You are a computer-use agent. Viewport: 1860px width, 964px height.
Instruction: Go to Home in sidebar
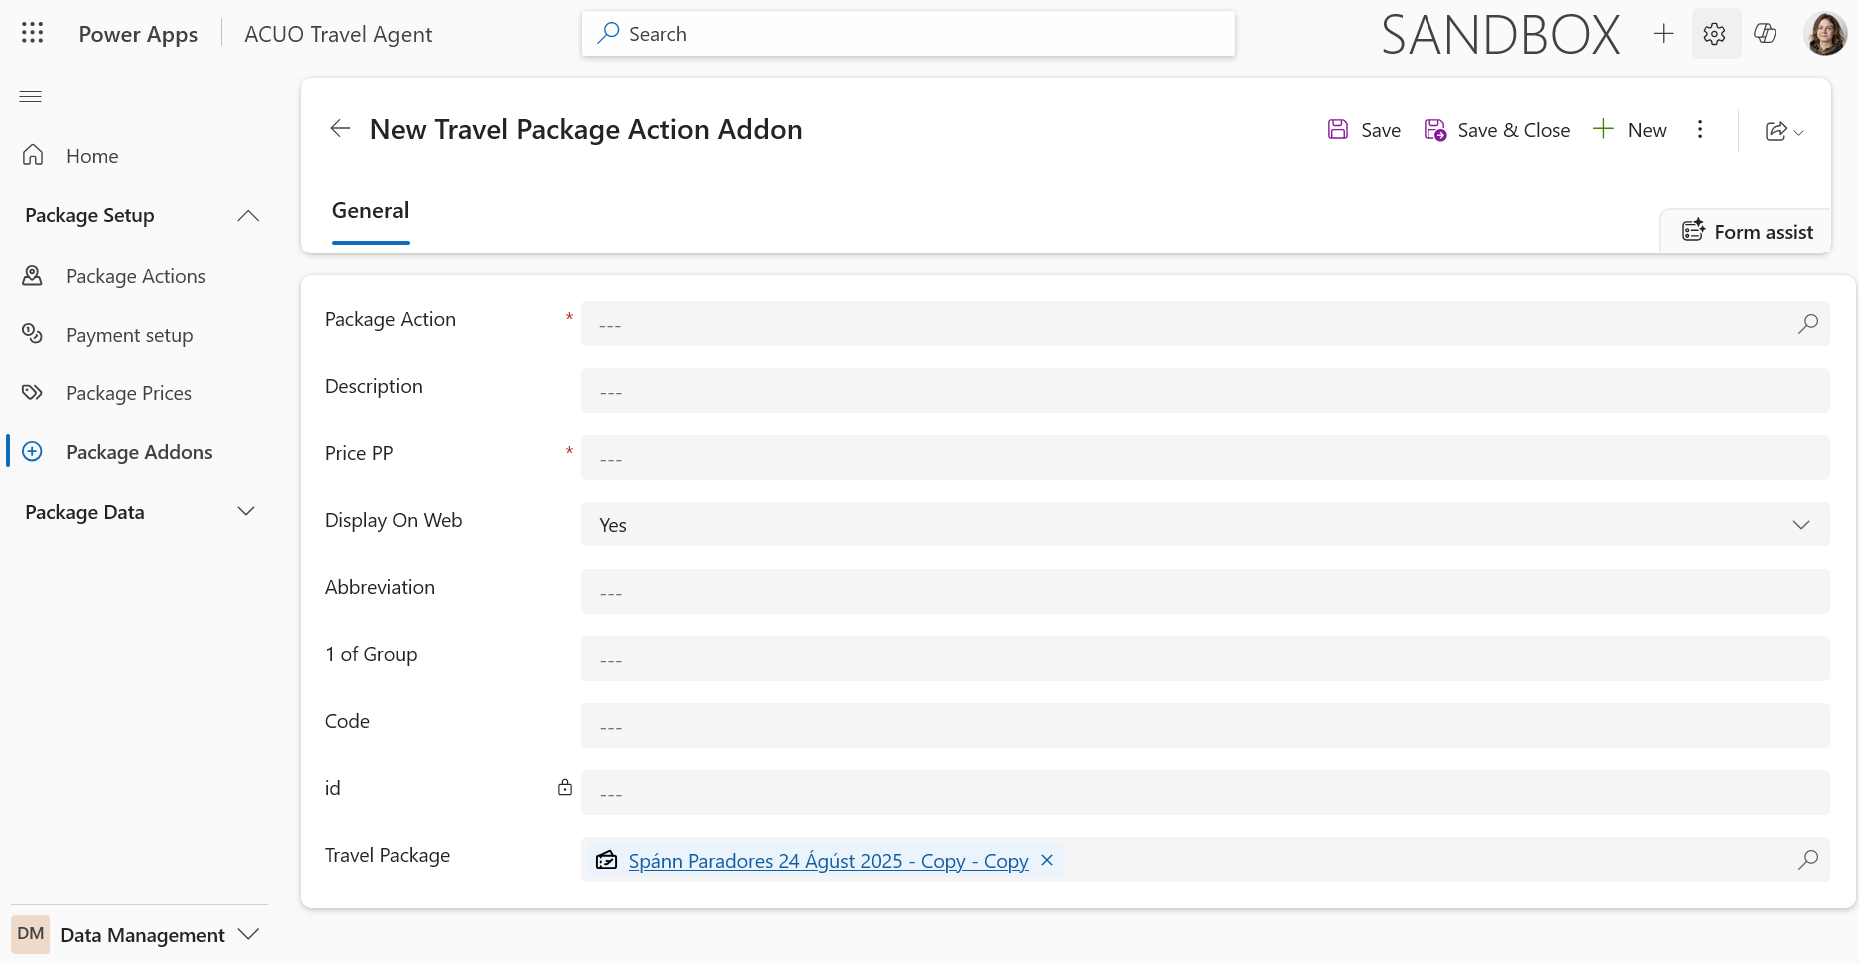coord(92,156)
